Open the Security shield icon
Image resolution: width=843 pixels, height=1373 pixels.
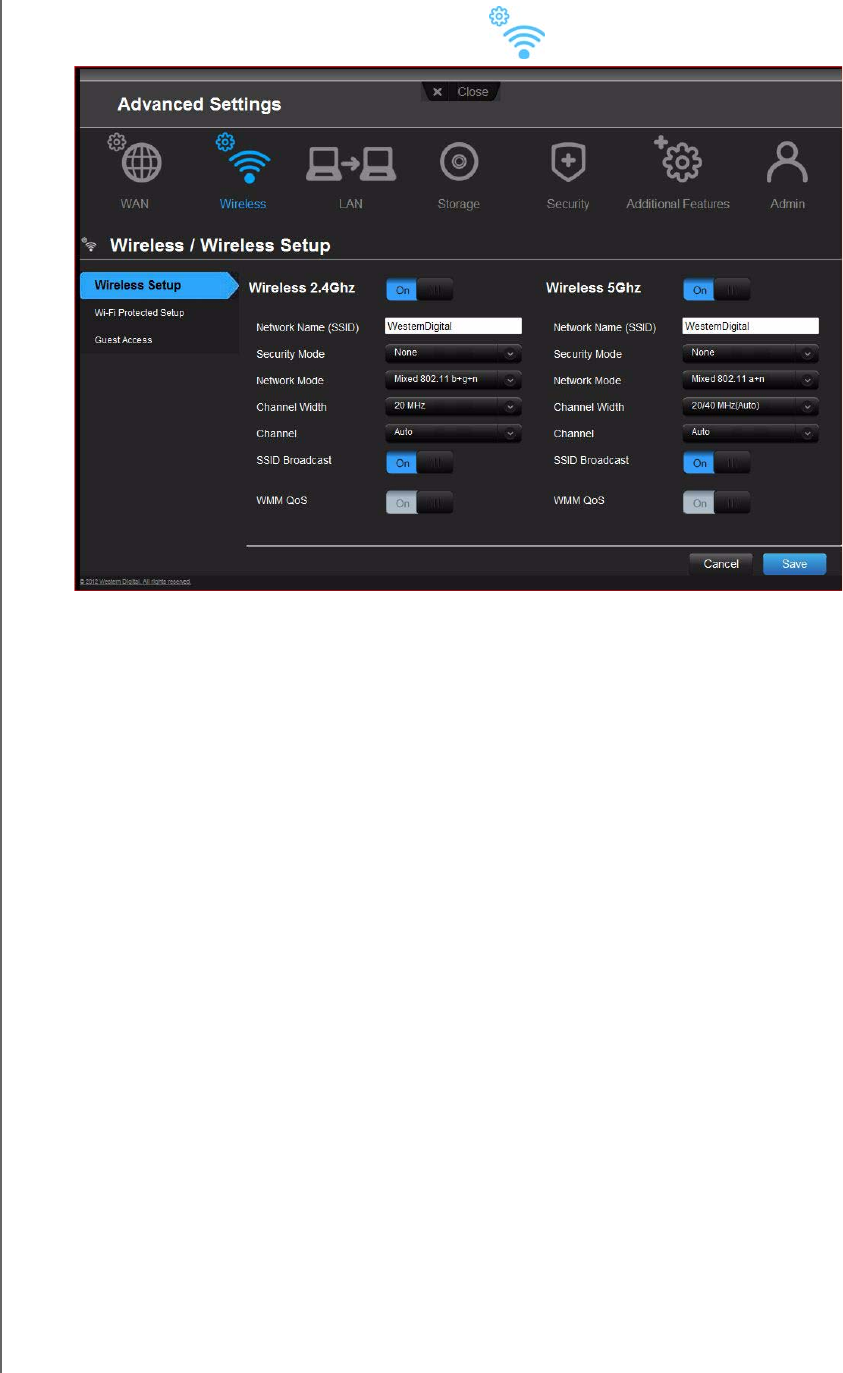[568, 162]
